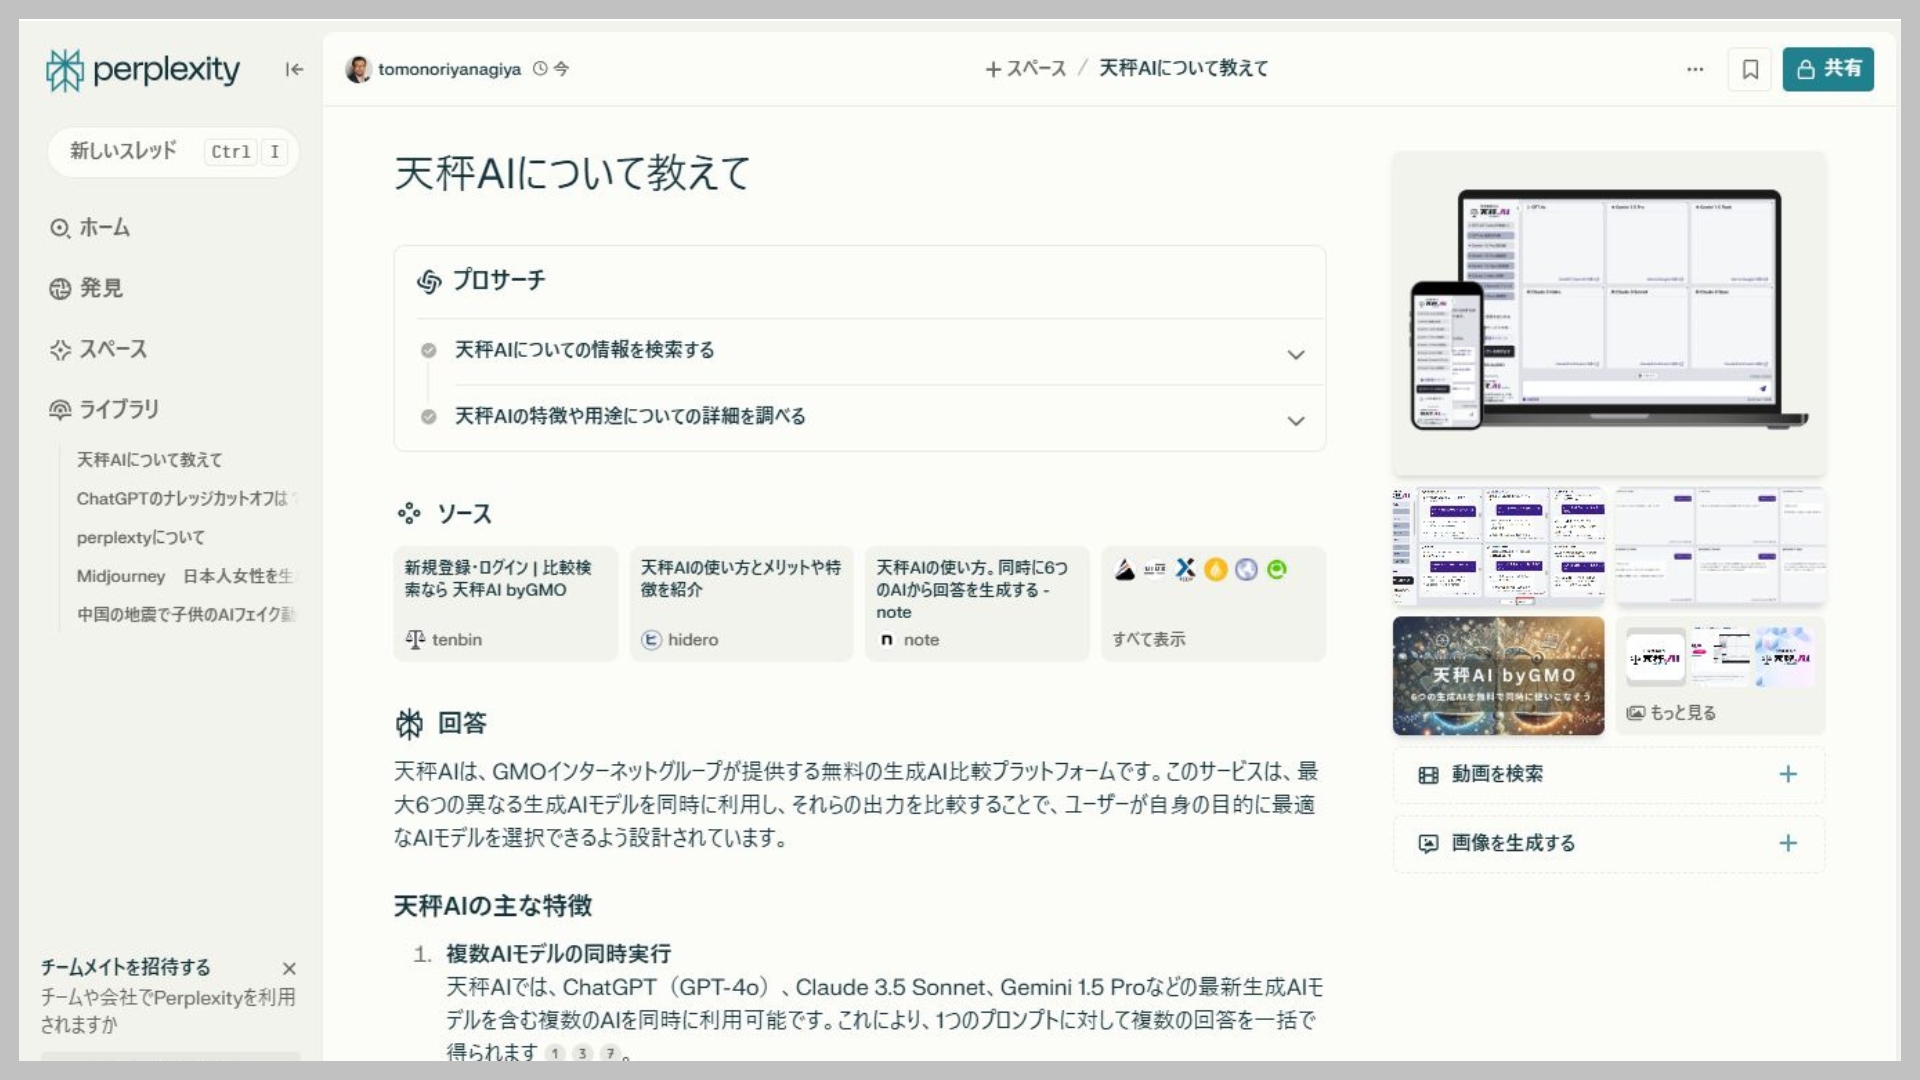1920x1080 pixels.
Task: Expand the 天秤AIについての情報を検索する step
Action: 1296,354
